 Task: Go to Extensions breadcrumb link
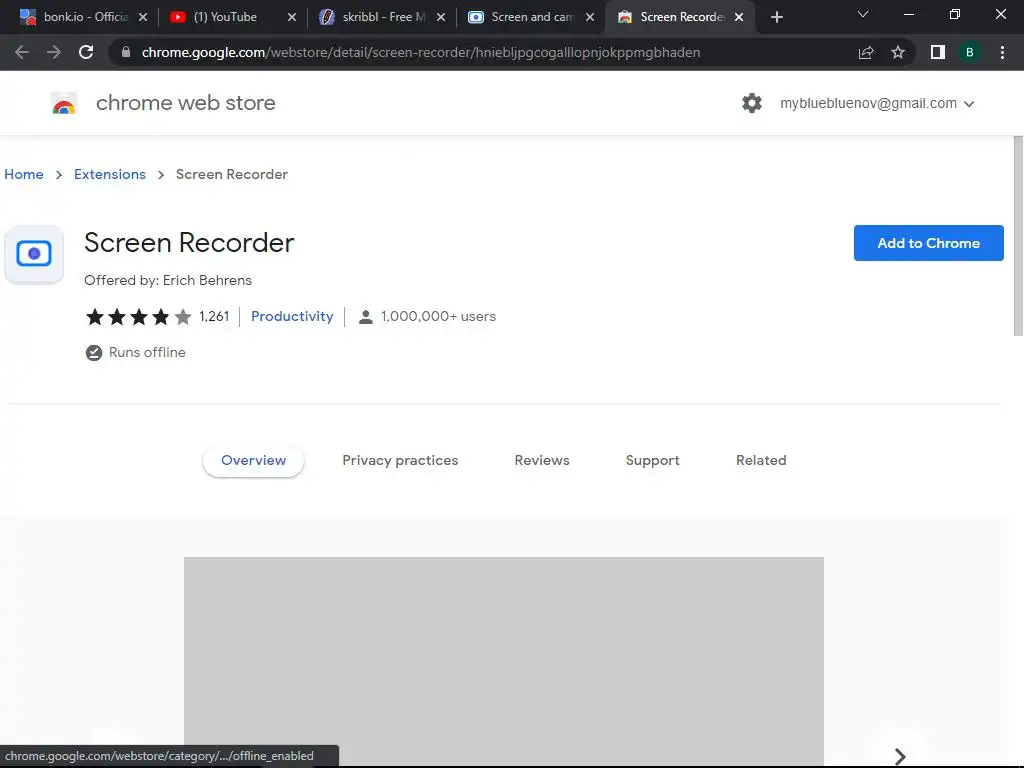pos(110,174)
